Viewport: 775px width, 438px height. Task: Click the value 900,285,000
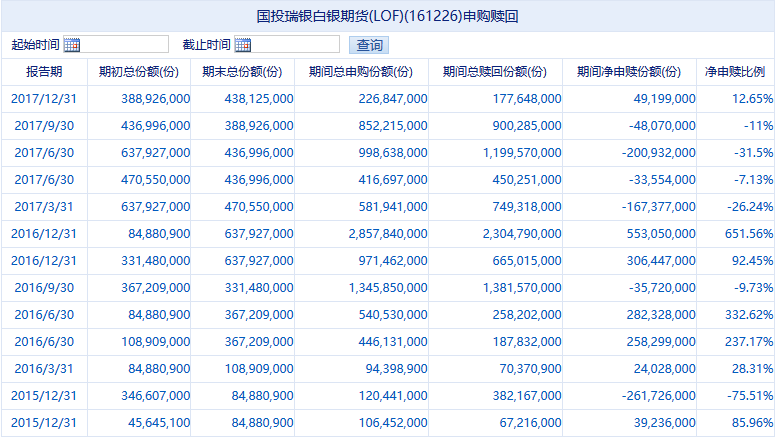click(x=527, y=126)
